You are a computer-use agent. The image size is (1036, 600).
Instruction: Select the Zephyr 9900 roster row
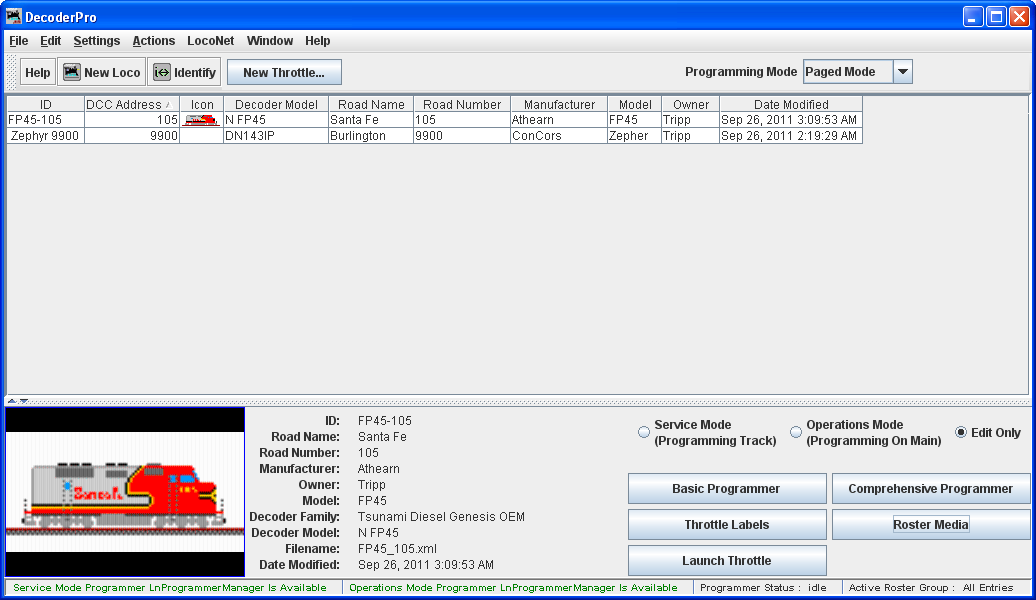pos(45,136)
